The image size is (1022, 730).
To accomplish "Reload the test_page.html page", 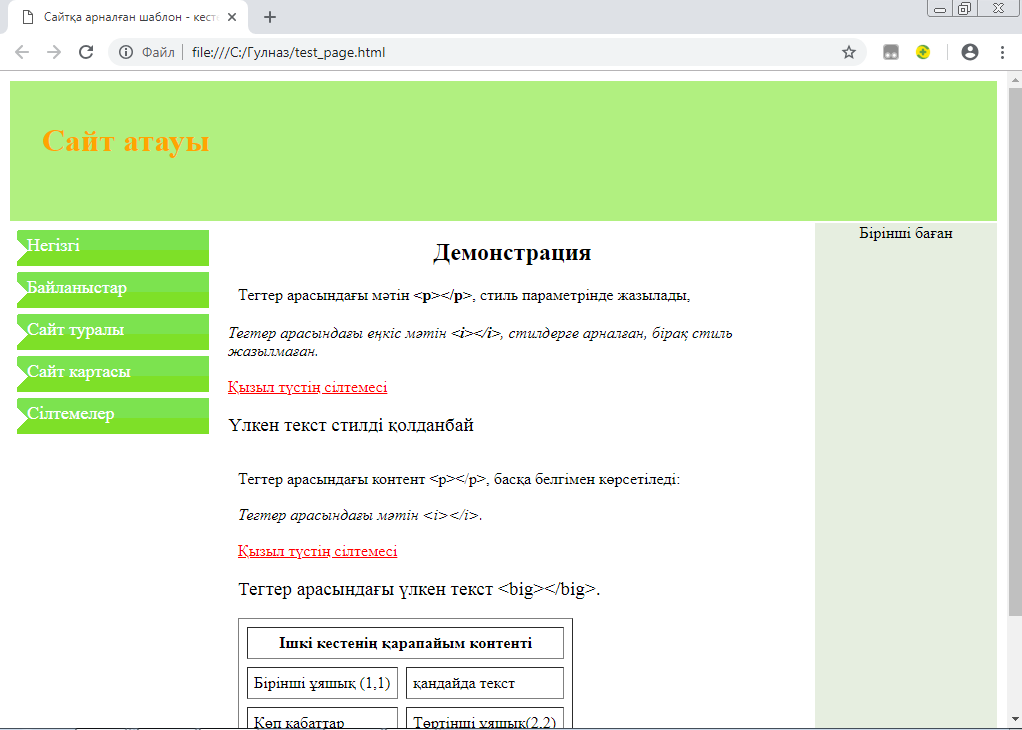I will point(86,52).
